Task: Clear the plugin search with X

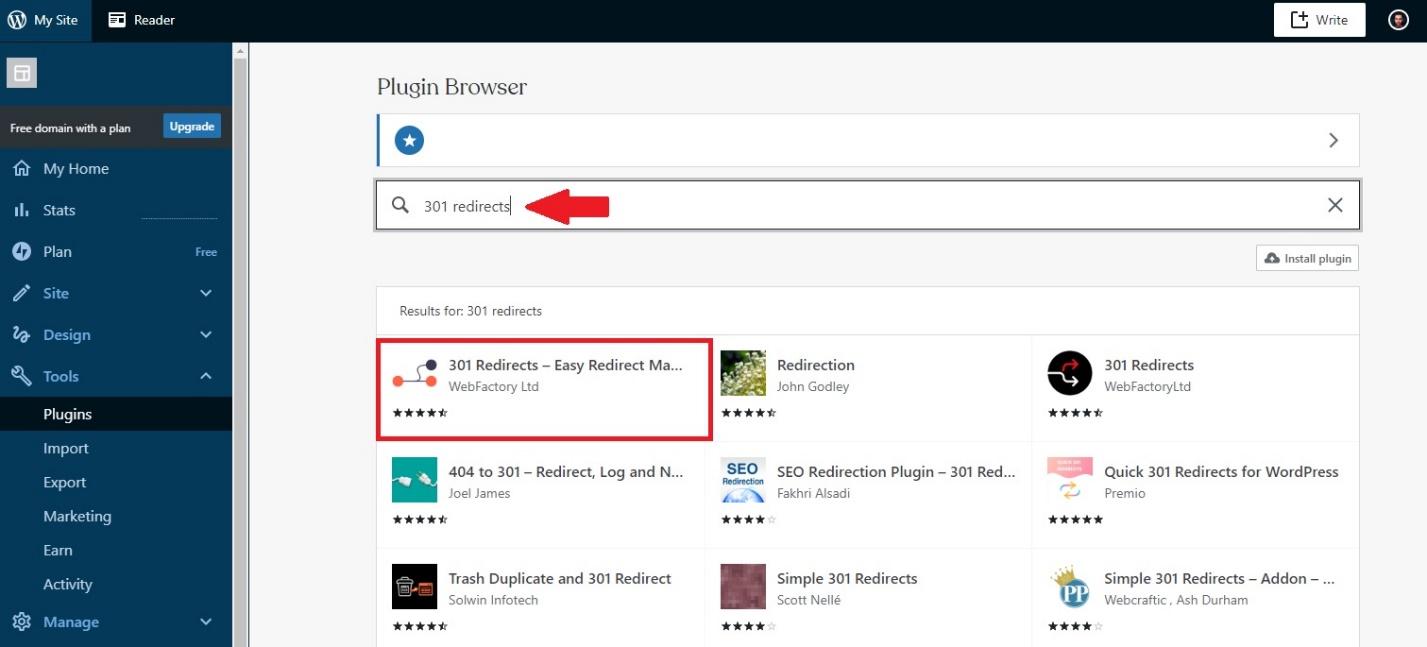Action: pyautogui.click(x=1335, y=205)
